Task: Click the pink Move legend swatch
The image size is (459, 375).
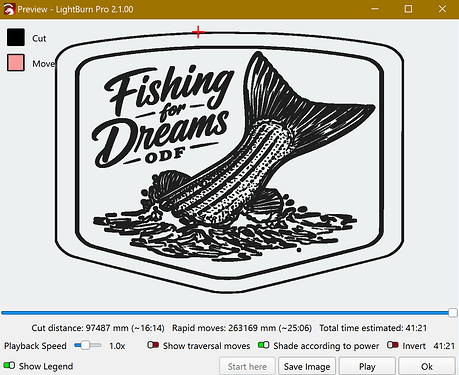Action: click(16, 63)
